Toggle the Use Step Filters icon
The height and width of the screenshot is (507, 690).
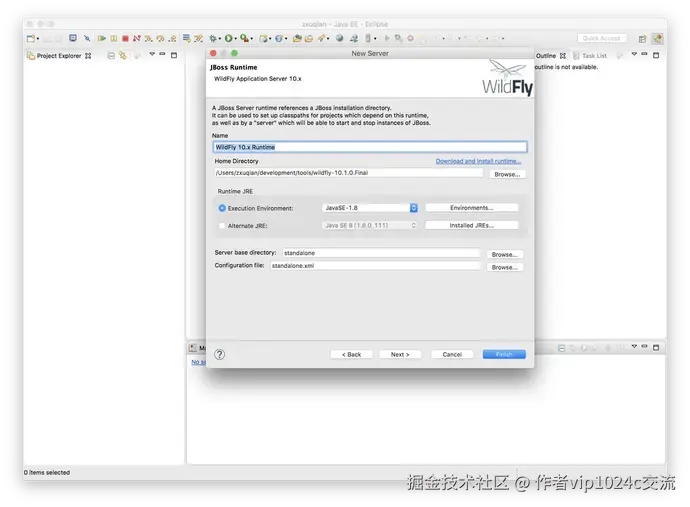pyautogui.click(x=198, y=39)
